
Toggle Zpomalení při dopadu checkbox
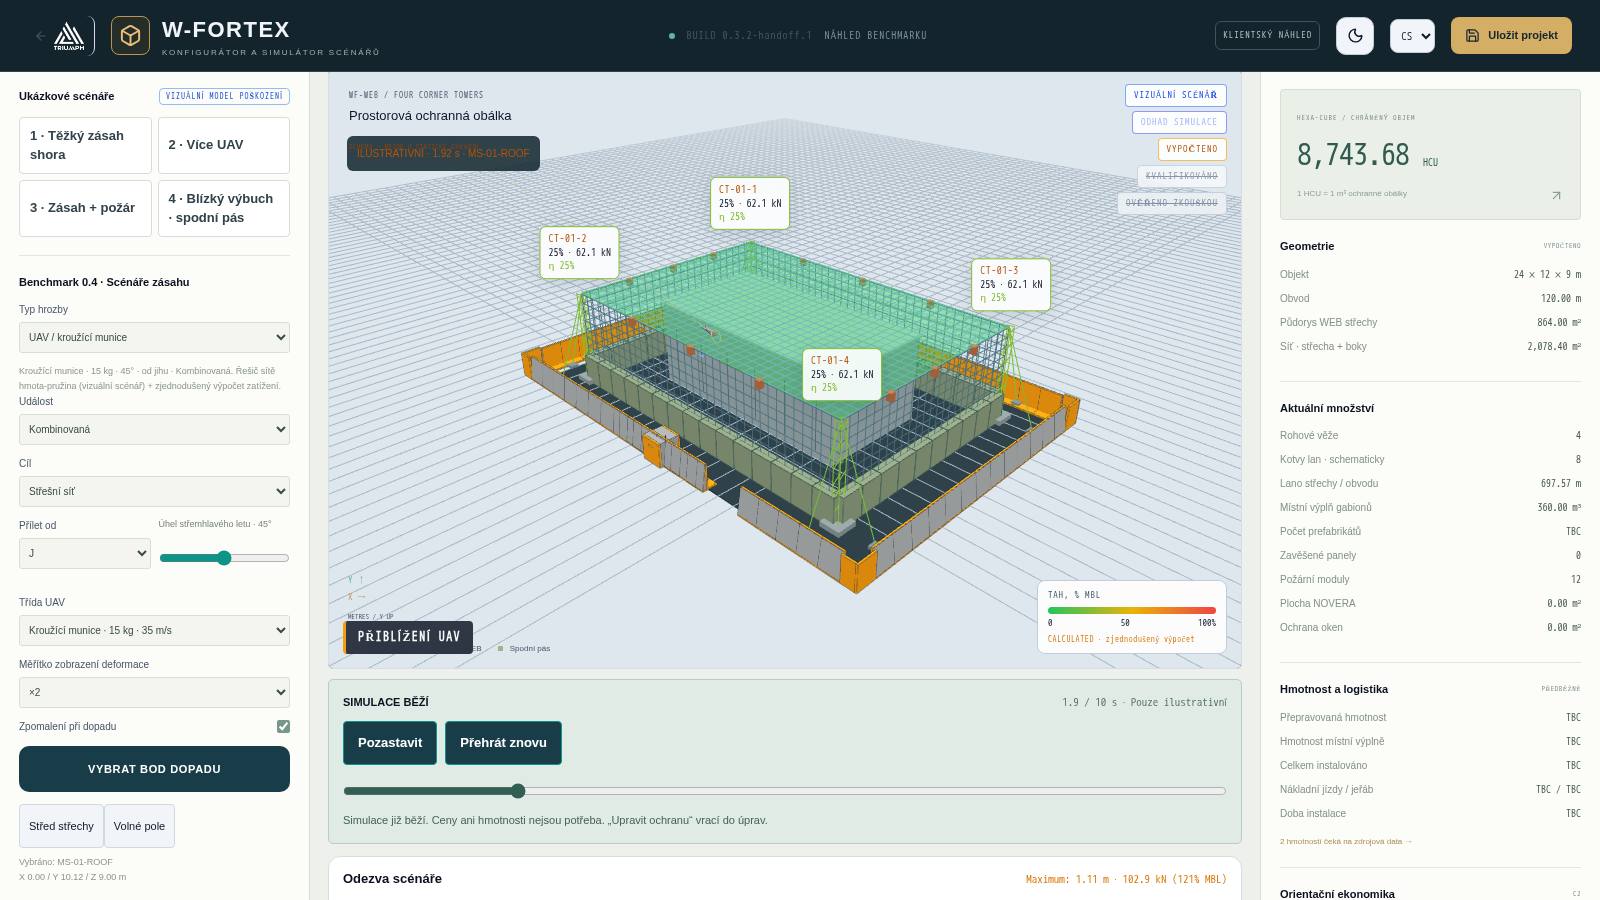click(x=283, y=726)
